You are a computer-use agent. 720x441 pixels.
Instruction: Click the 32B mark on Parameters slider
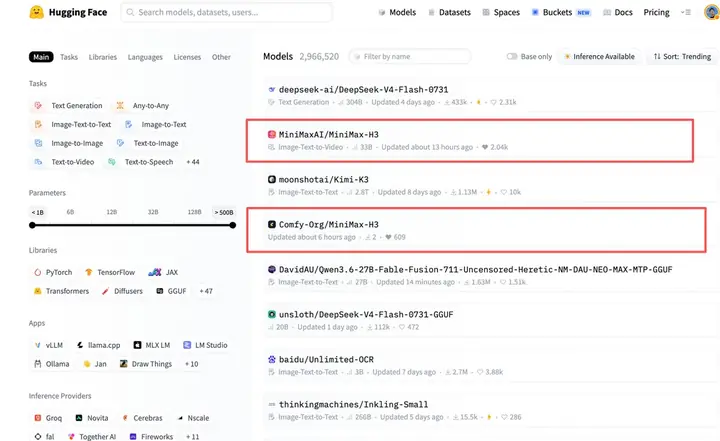click(153, 212)
